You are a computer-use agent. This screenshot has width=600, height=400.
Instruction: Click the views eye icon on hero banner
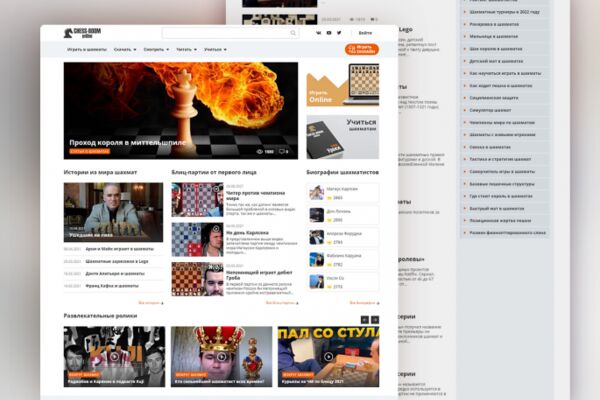(x=259, y=152)
